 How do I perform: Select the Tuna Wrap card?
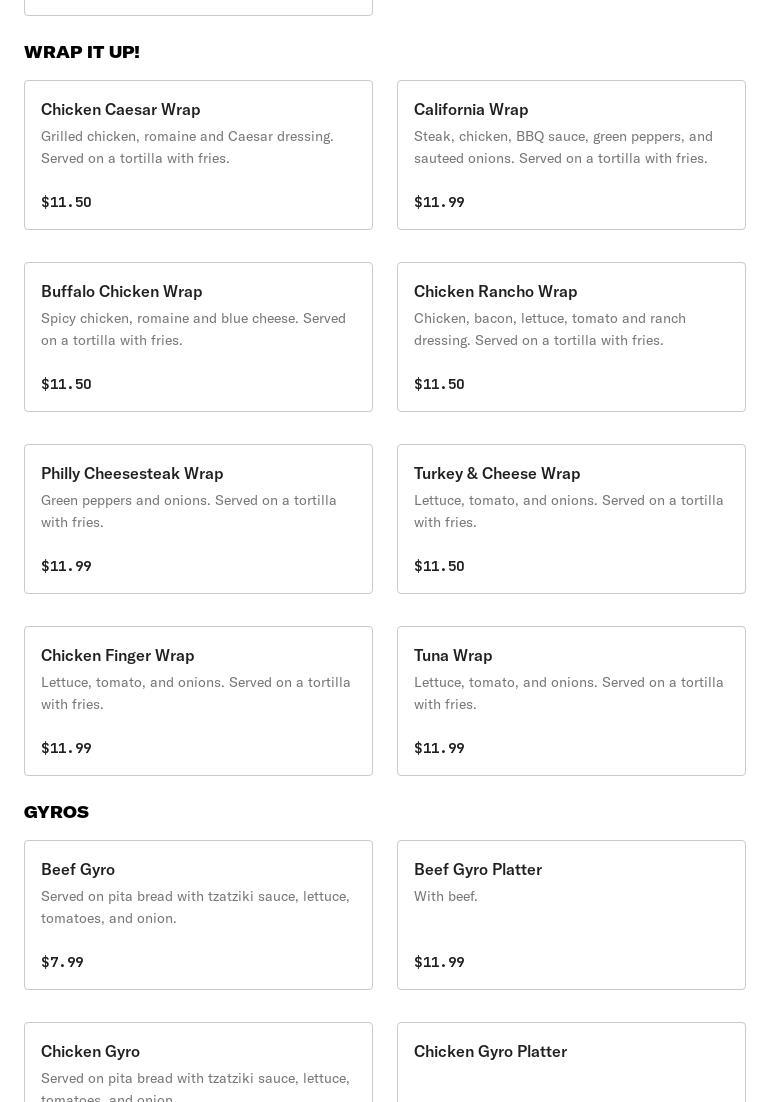pyautogui.click(x=571, y=701)
